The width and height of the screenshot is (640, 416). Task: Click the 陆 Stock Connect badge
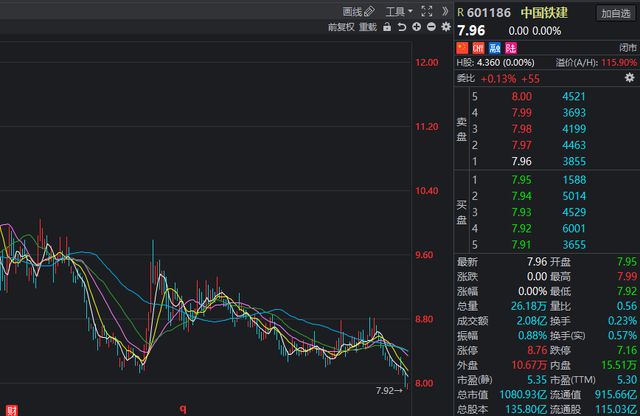[511, 47]
